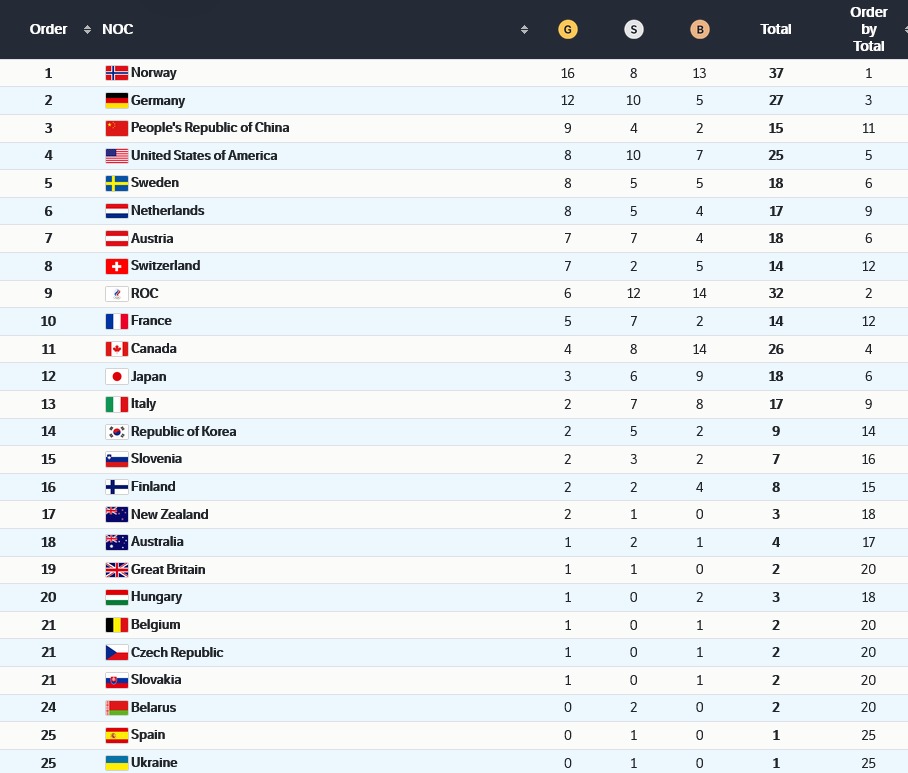Select the New Zealand row name
Image resolution: width=908 pixels, height=773 pixels.
tap(170, 515)
